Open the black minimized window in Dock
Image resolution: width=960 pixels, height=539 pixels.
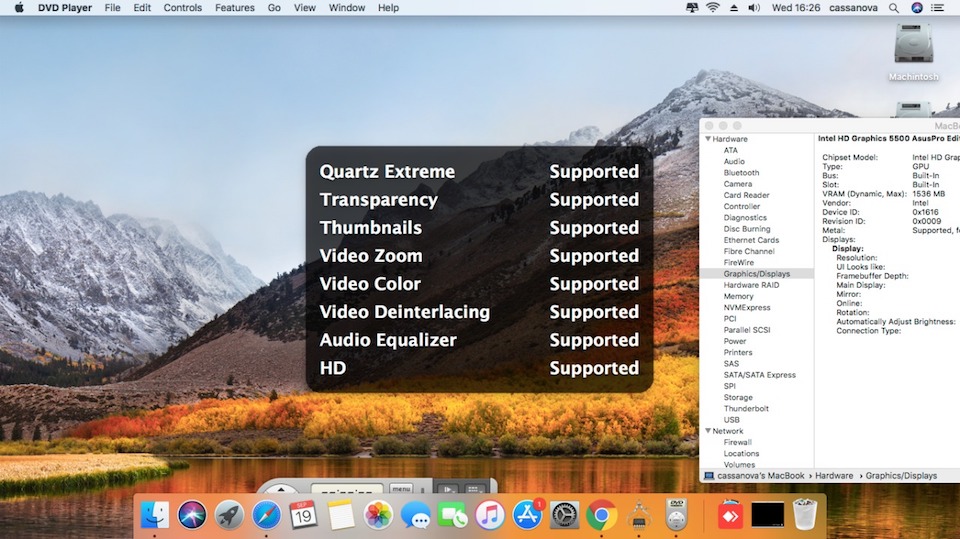(x=768, y=515)
